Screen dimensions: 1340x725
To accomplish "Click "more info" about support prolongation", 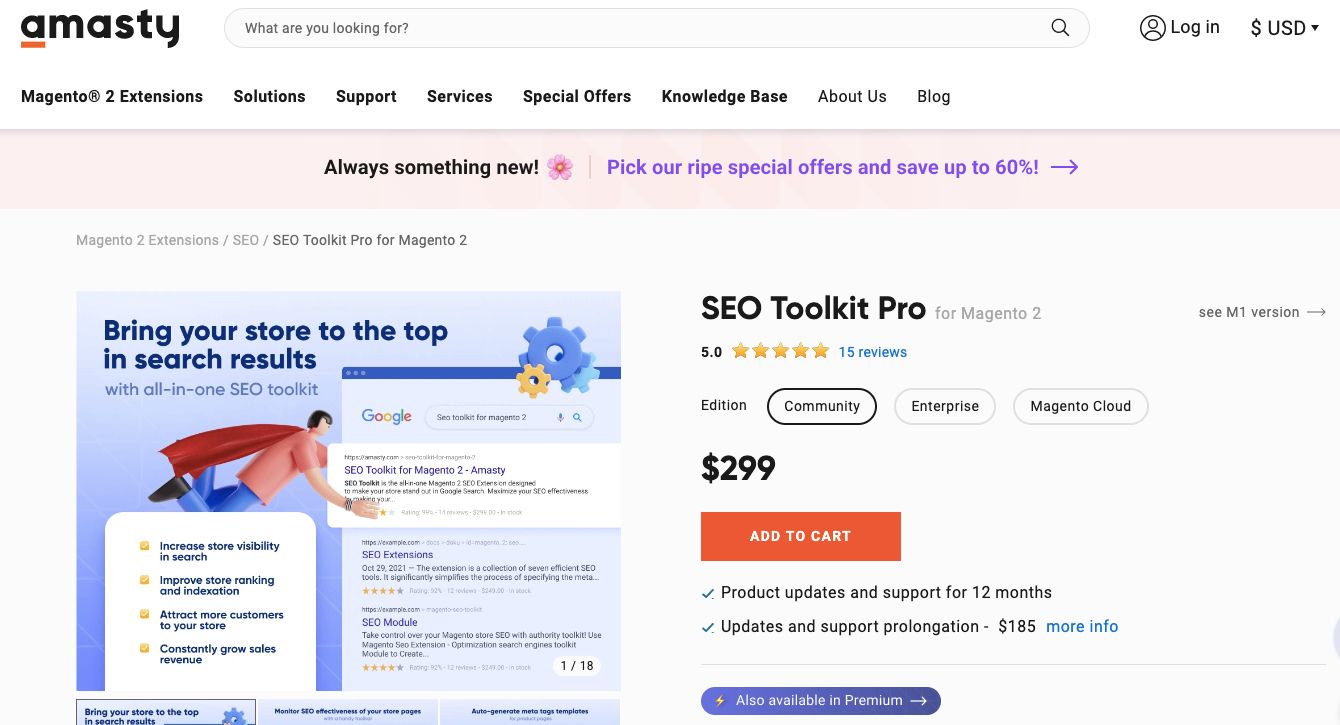I will [1082, 626].
